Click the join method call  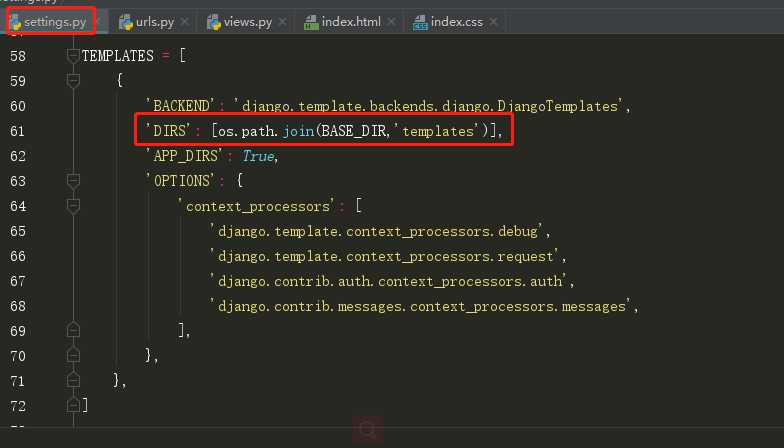point(298,131)
